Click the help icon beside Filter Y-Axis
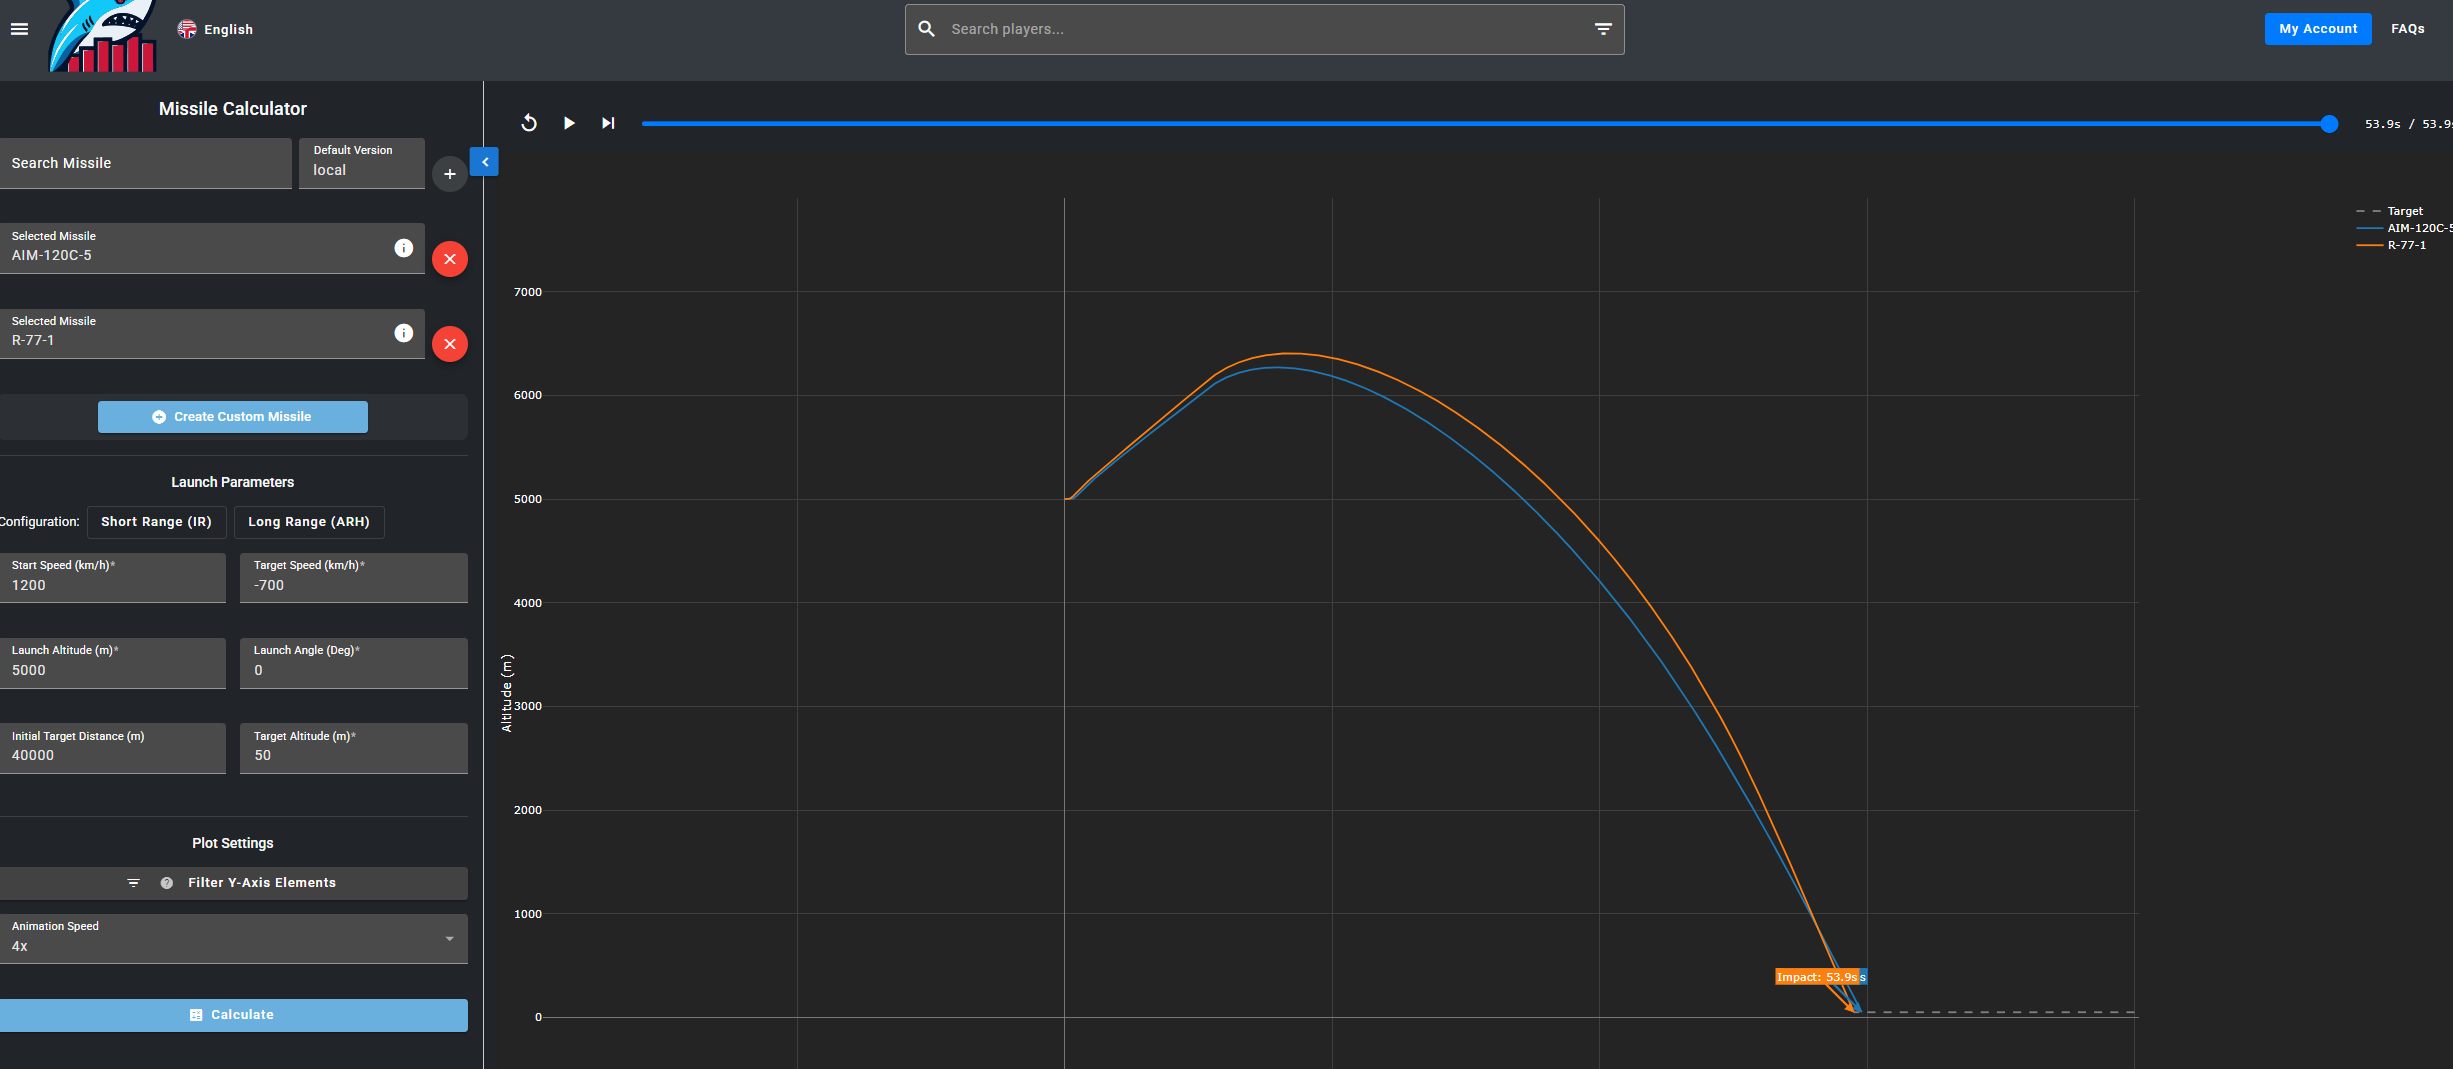The width and height of the screenshot is (2453, 1069). coord(167,883)
